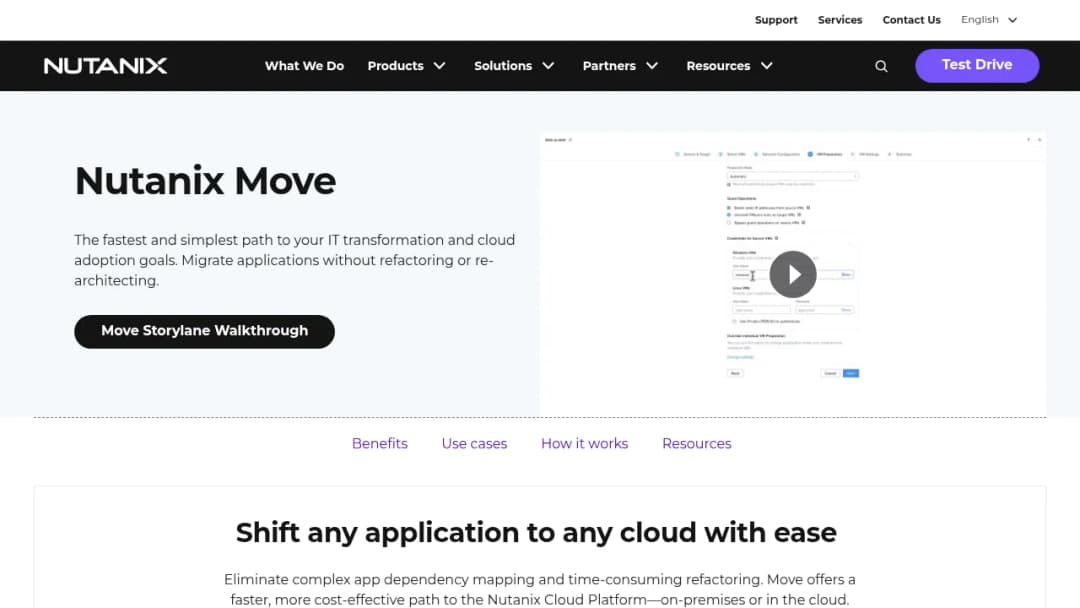
Task: Open the Resources label in black navbar
Action: click(x=718, y=65)
